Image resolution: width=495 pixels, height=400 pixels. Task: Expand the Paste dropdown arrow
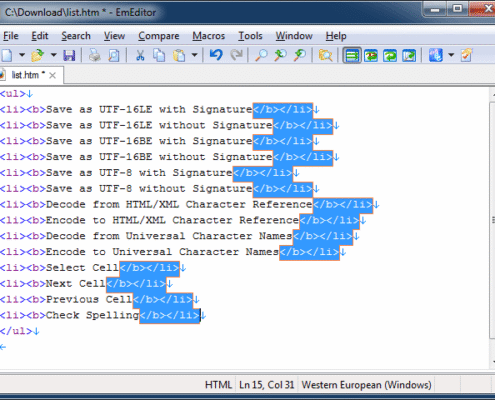(194, 55)
